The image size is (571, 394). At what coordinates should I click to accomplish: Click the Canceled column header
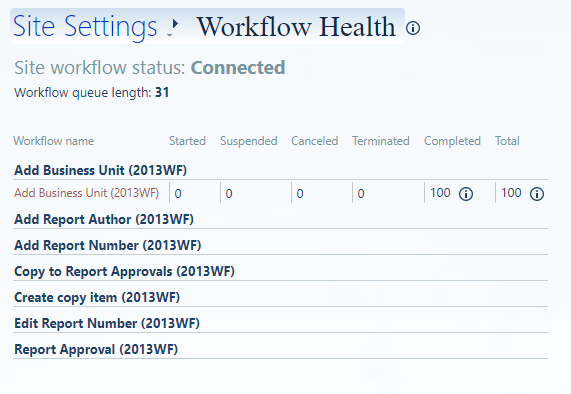pyautogui.click(x=315, y=141)
